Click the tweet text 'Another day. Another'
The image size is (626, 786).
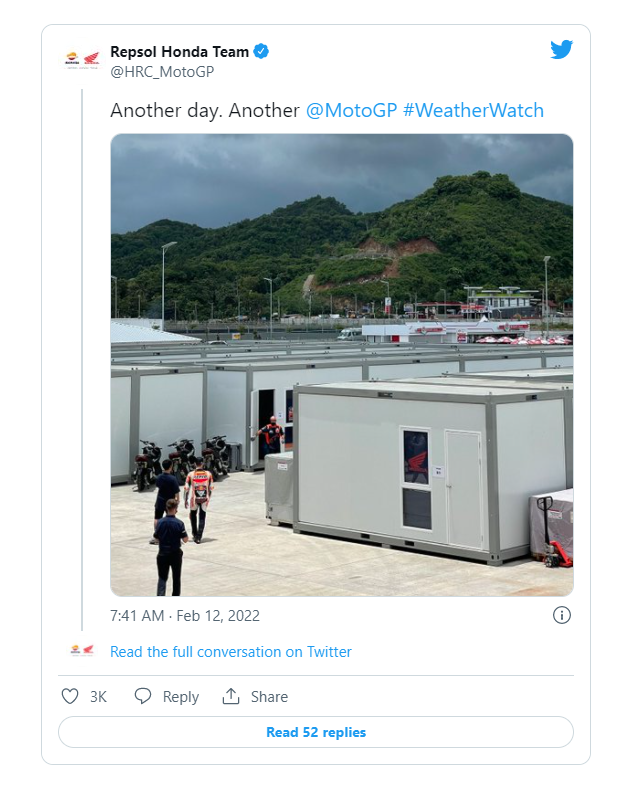(204, 110)
